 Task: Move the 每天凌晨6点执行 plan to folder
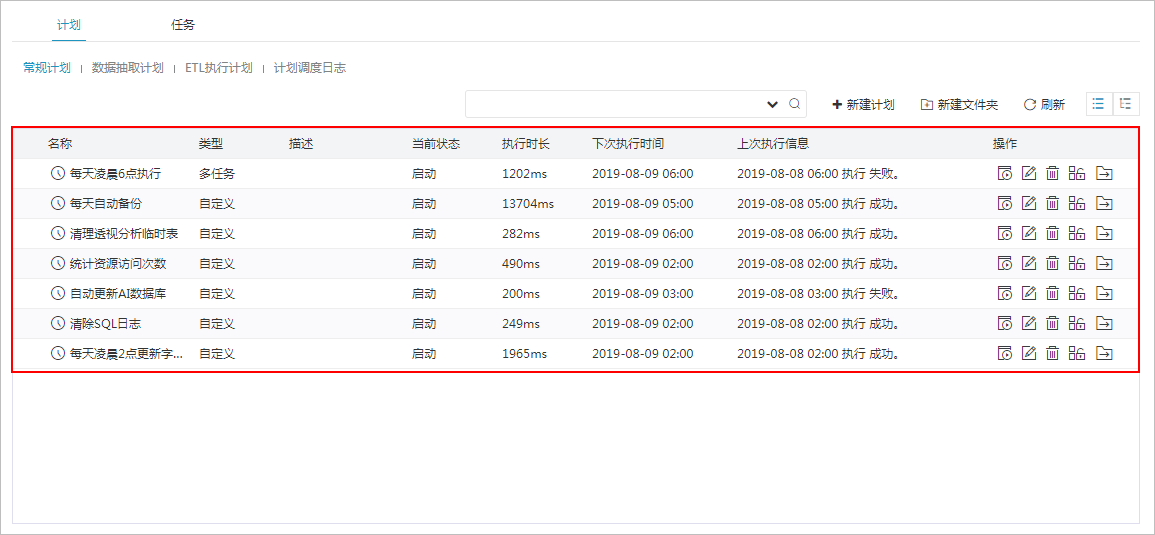click(x=1103, y=174)
